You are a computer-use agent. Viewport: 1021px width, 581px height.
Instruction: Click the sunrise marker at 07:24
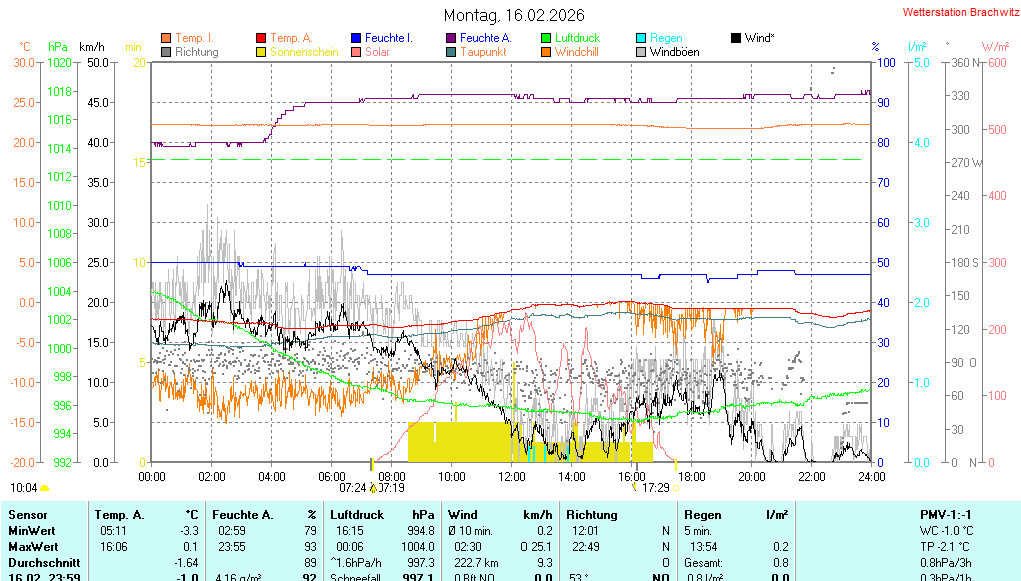pyautogui.click(x=372, y=488)
